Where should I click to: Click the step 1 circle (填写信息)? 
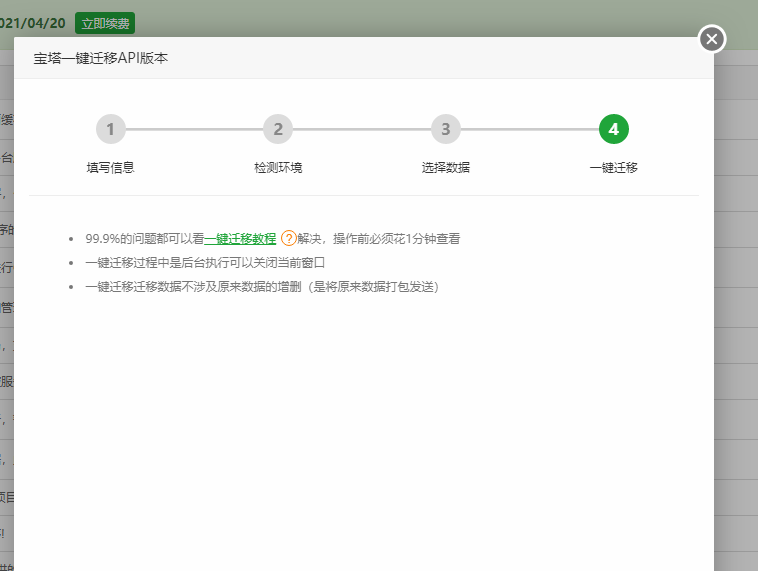pos(111,129)
